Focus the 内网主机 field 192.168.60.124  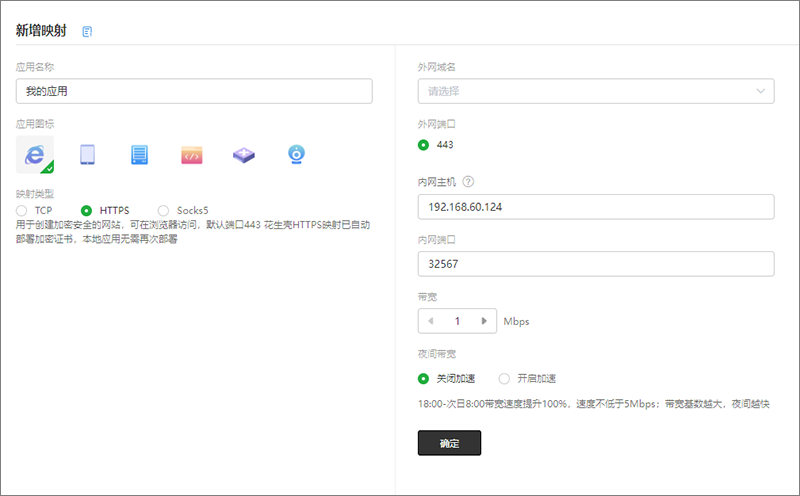point(596,207)
